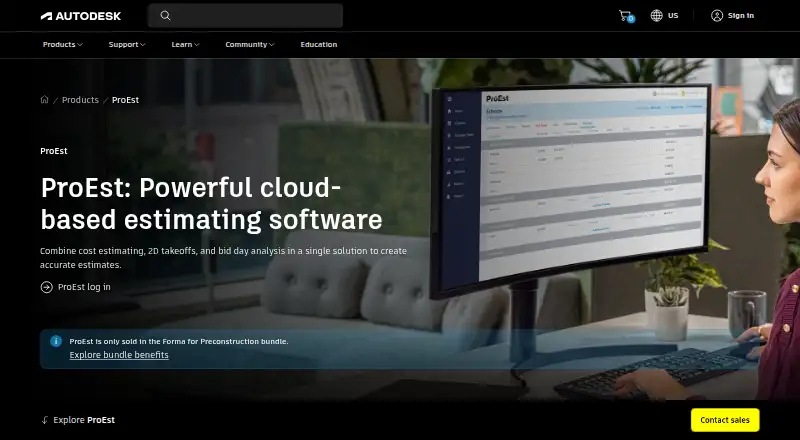
Task: Click the blue info icon in banner
Action: 56,341
